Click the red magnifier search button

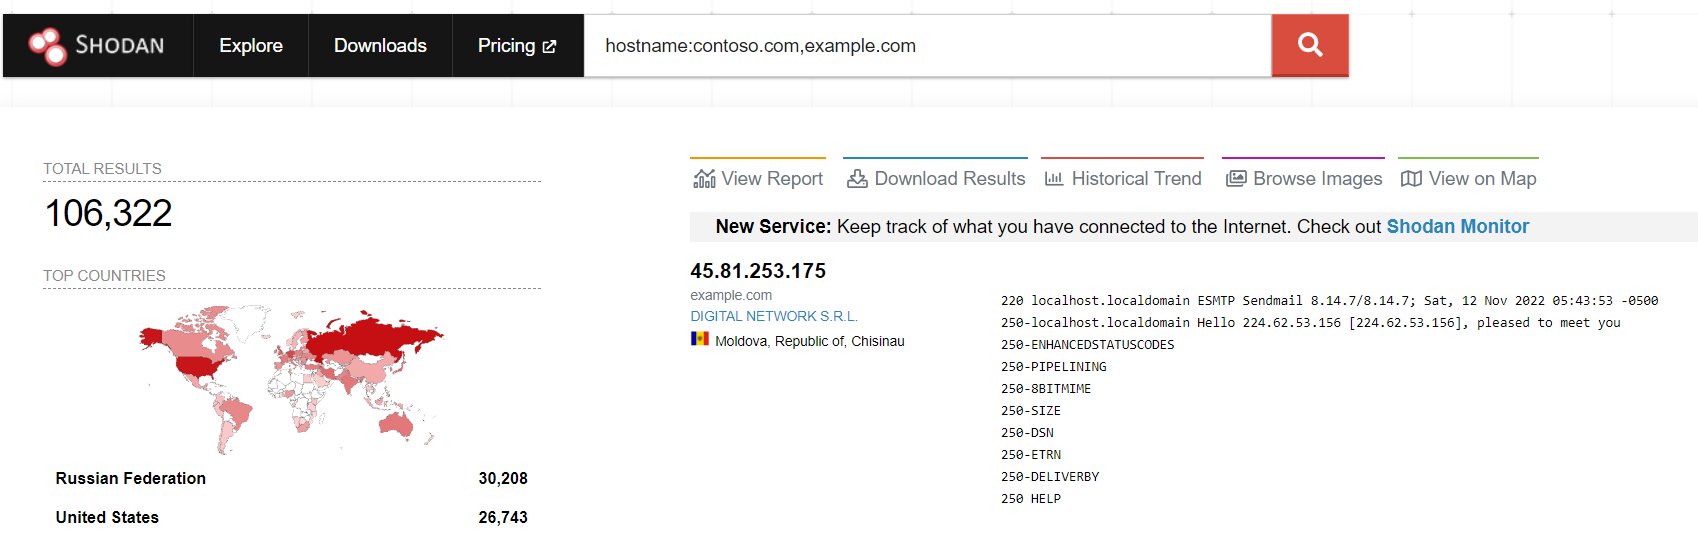[1310, 46]
